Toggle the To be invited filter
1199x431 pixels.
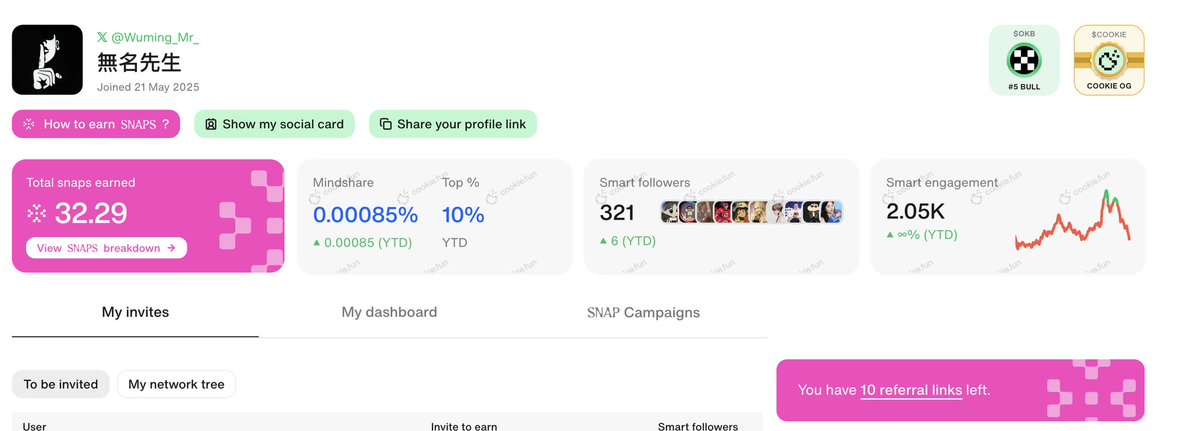[x=60, y=384]
